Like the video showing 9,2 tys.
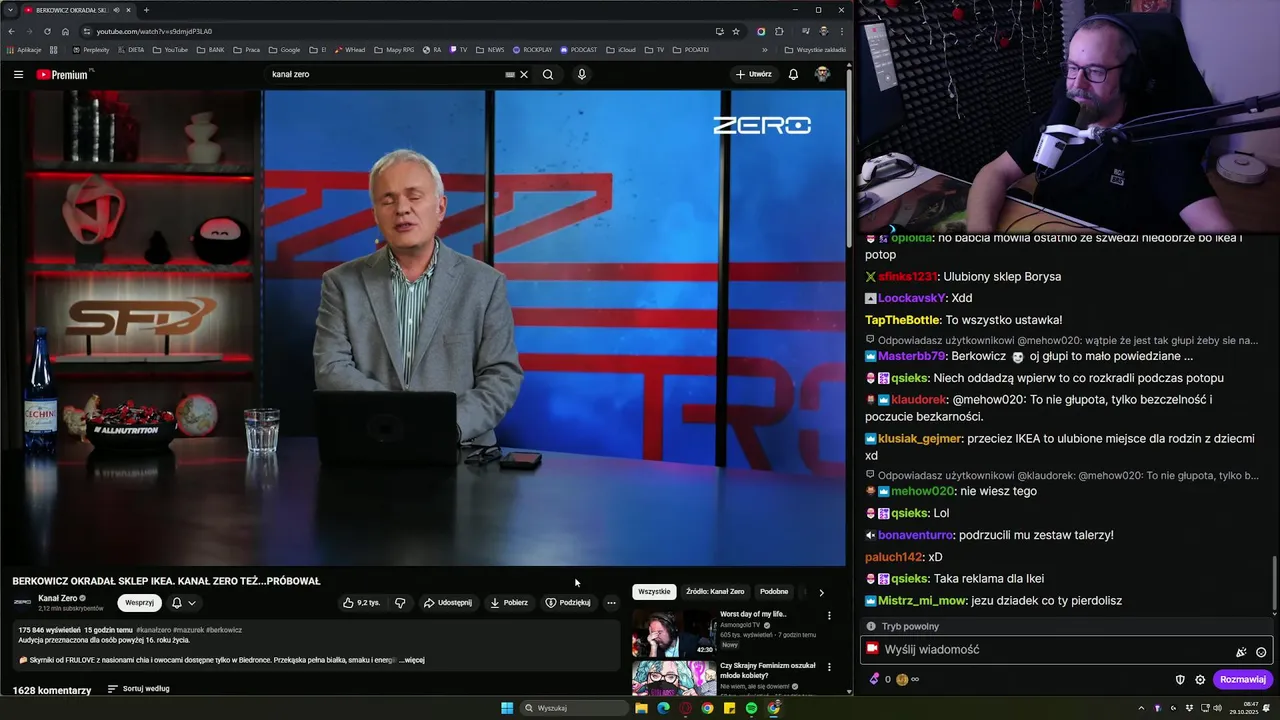 361,603
